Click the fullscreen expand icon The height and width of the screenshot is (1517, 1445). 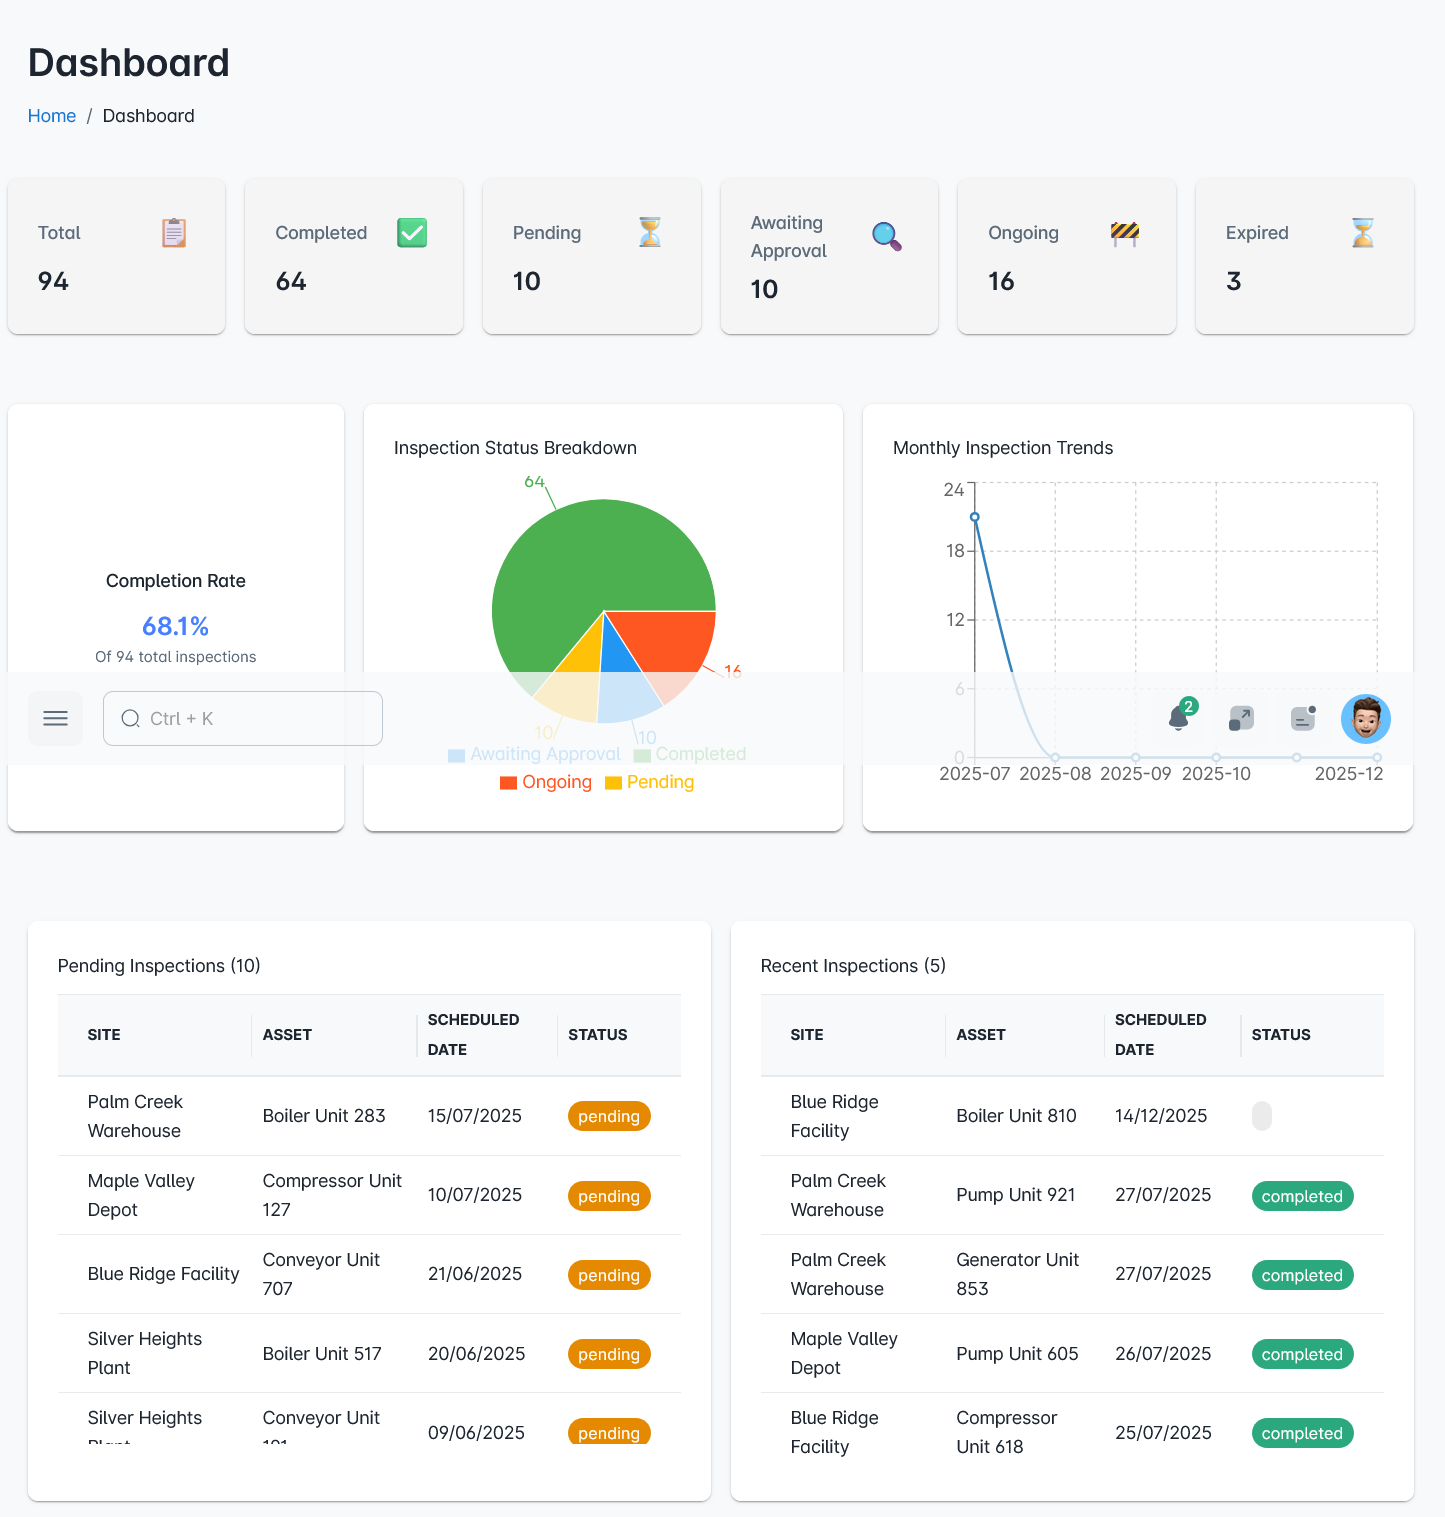coord(1241,718)
